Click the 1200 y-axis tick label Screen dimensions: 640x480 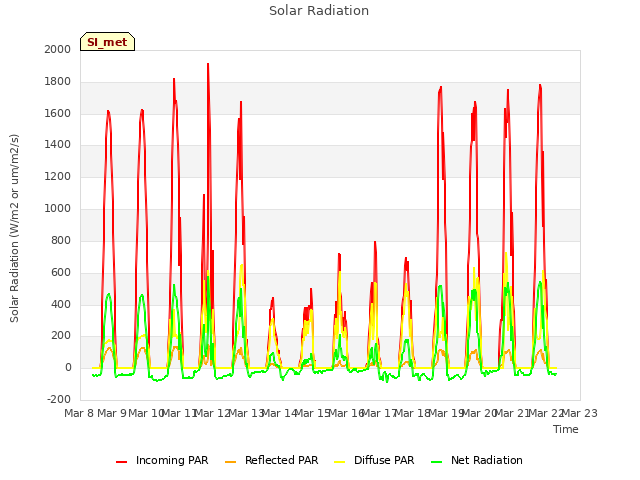tap(58, 176)
